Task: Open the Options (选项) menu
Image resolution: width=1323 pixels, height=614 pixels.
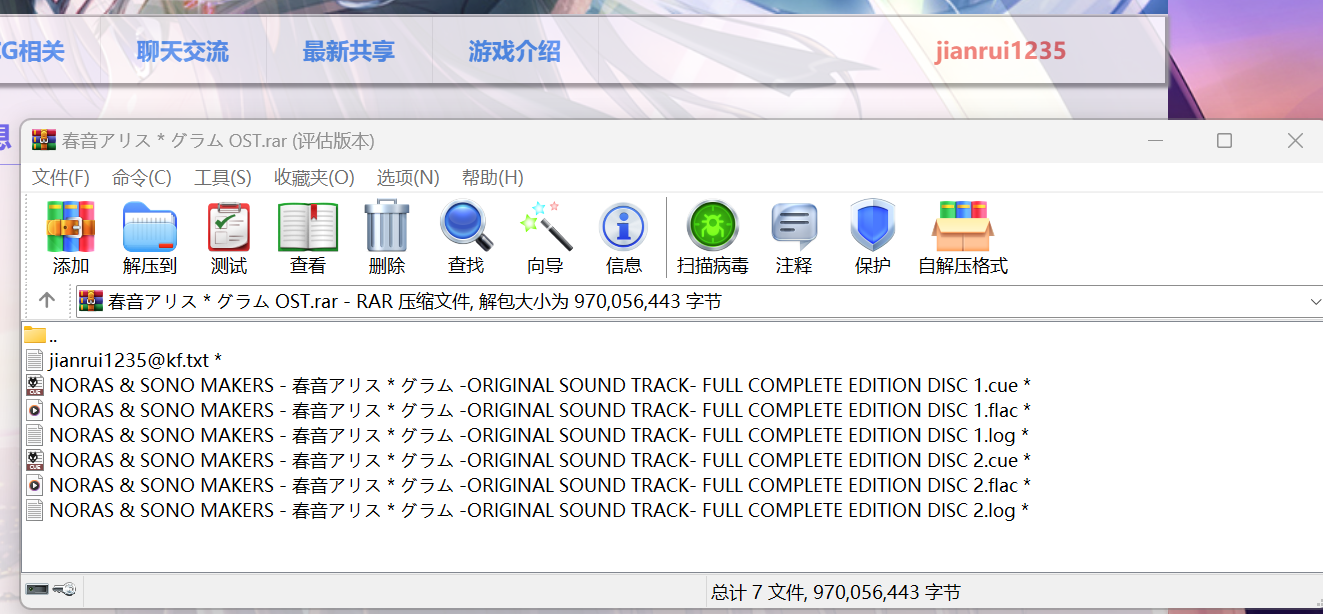Action: pyautogui.click(x=408, y=178)
